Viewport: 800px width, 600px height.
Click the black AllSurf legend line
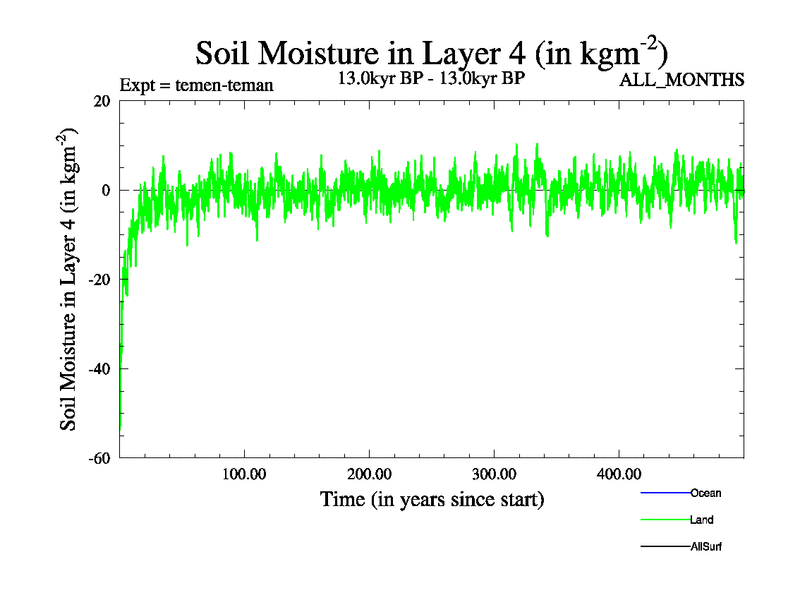665,547
